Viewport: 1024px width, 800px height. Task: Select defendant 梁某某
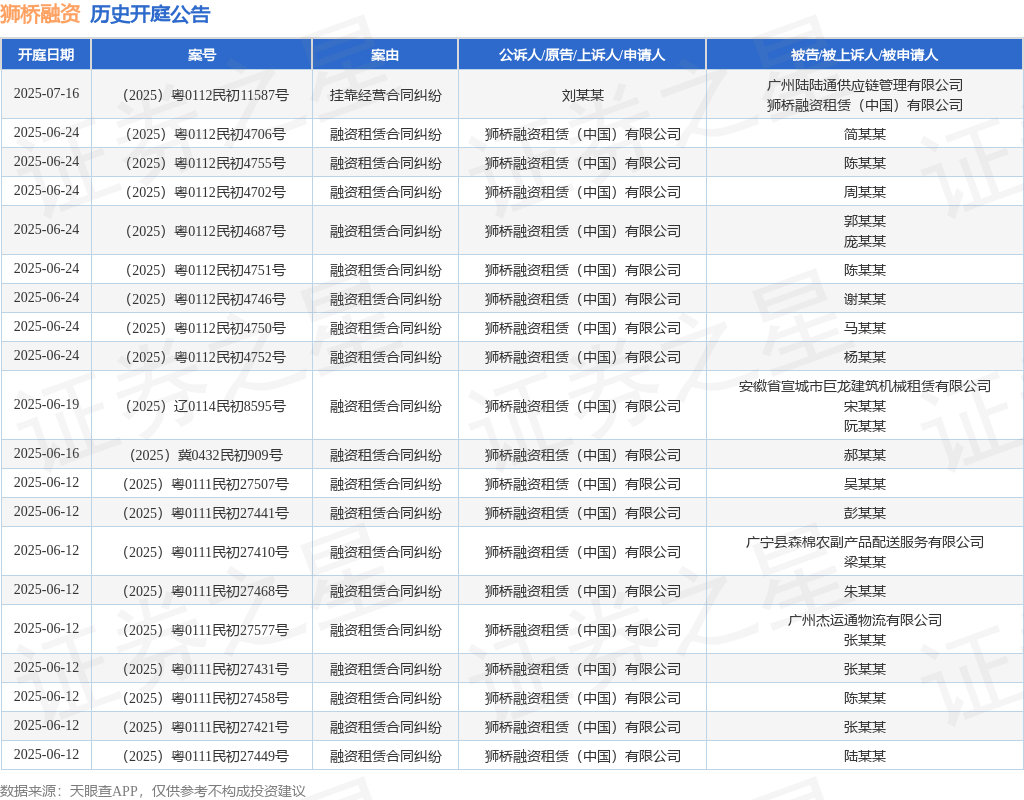[x=865, y=562]
